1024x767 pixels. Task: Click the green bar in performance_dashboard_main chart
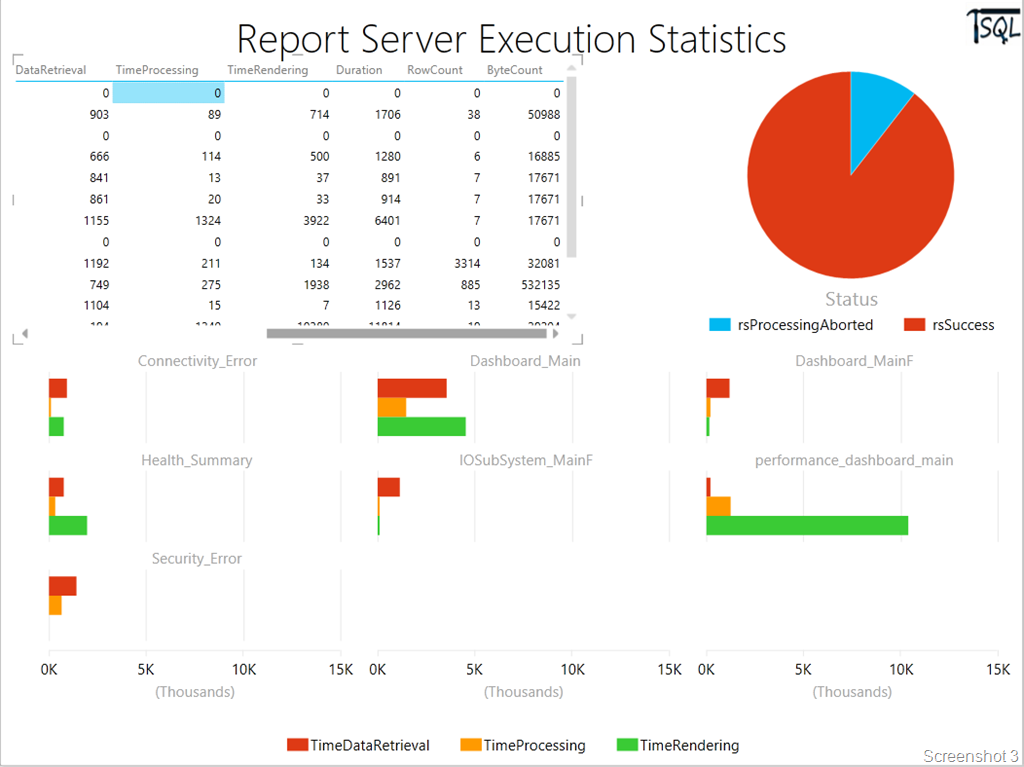[x=807, y=525]
